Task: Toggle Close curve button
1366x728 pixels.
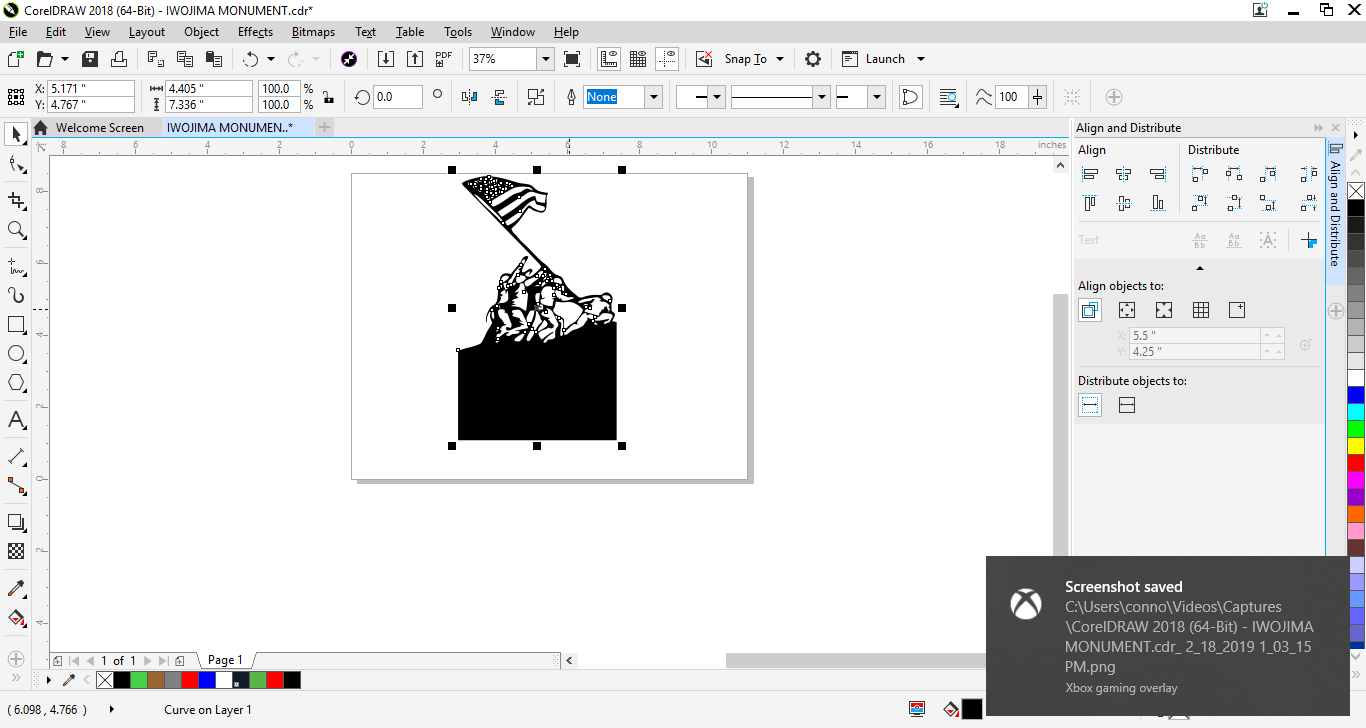Action: coord(910,97)
